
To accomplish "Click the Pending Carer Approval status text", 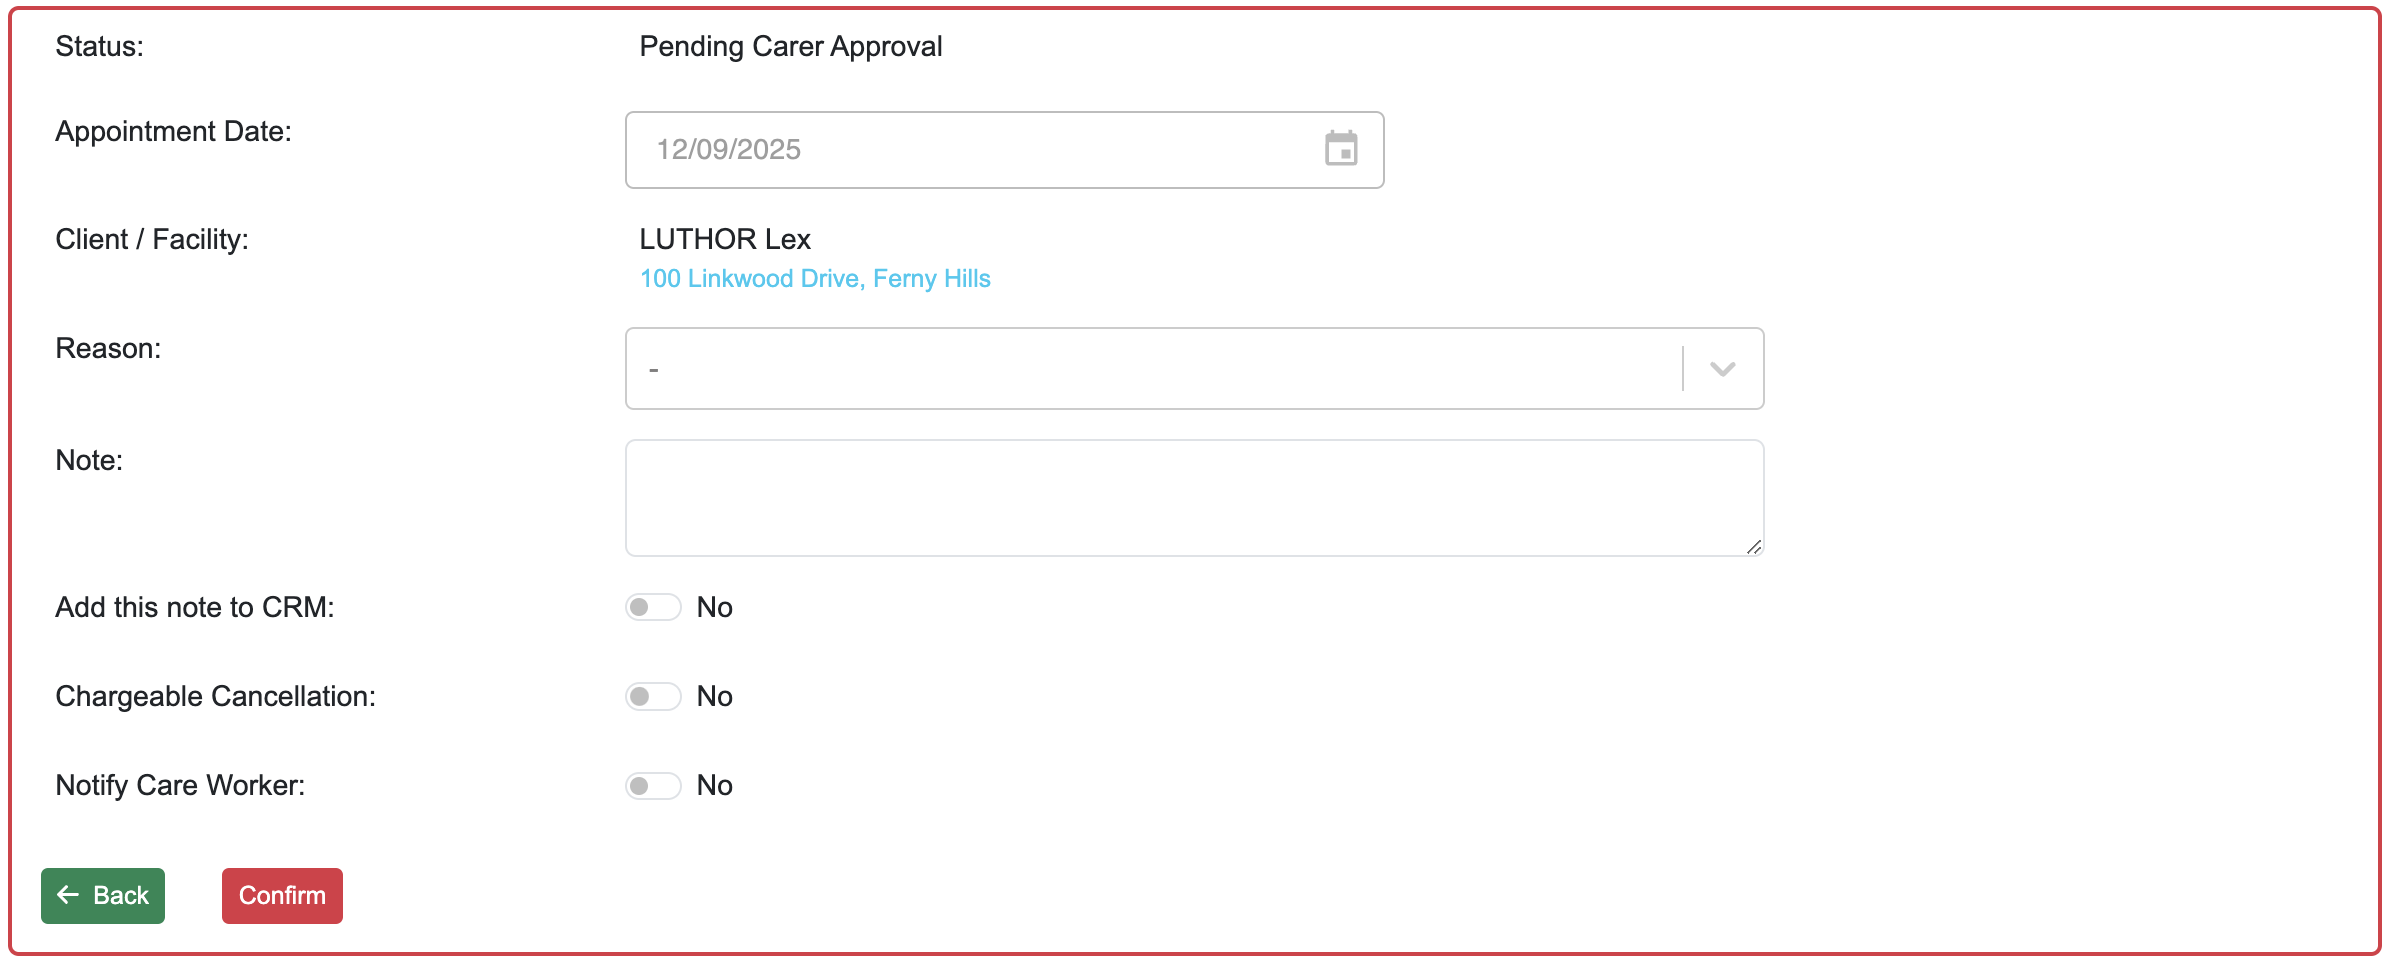I will [x=790, y=46].
